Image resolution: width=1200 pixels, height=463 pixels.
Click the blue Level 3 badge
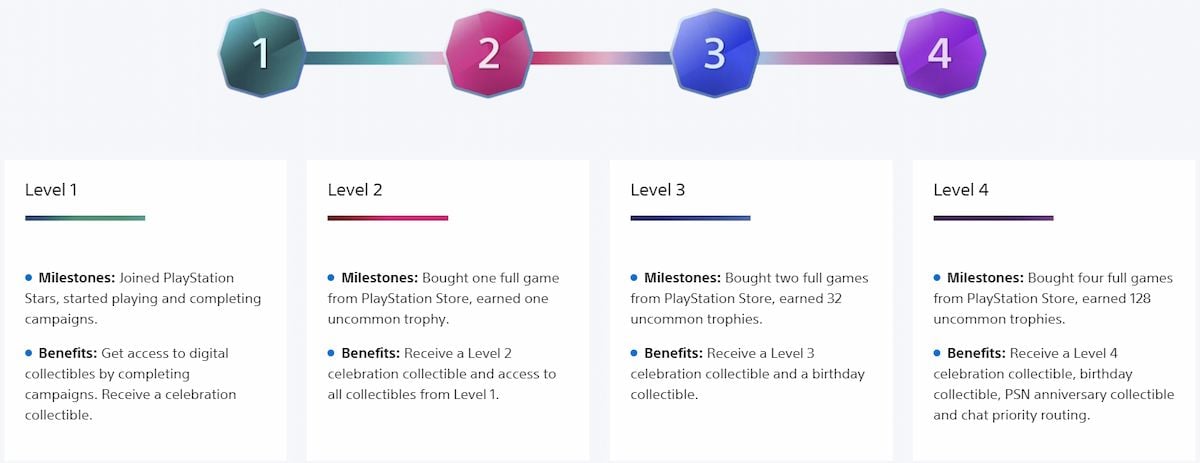pos(714,53)
